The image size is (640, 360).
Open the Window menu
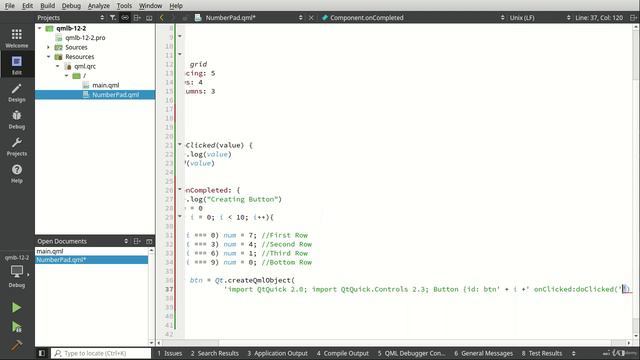(x=150, y=6)
